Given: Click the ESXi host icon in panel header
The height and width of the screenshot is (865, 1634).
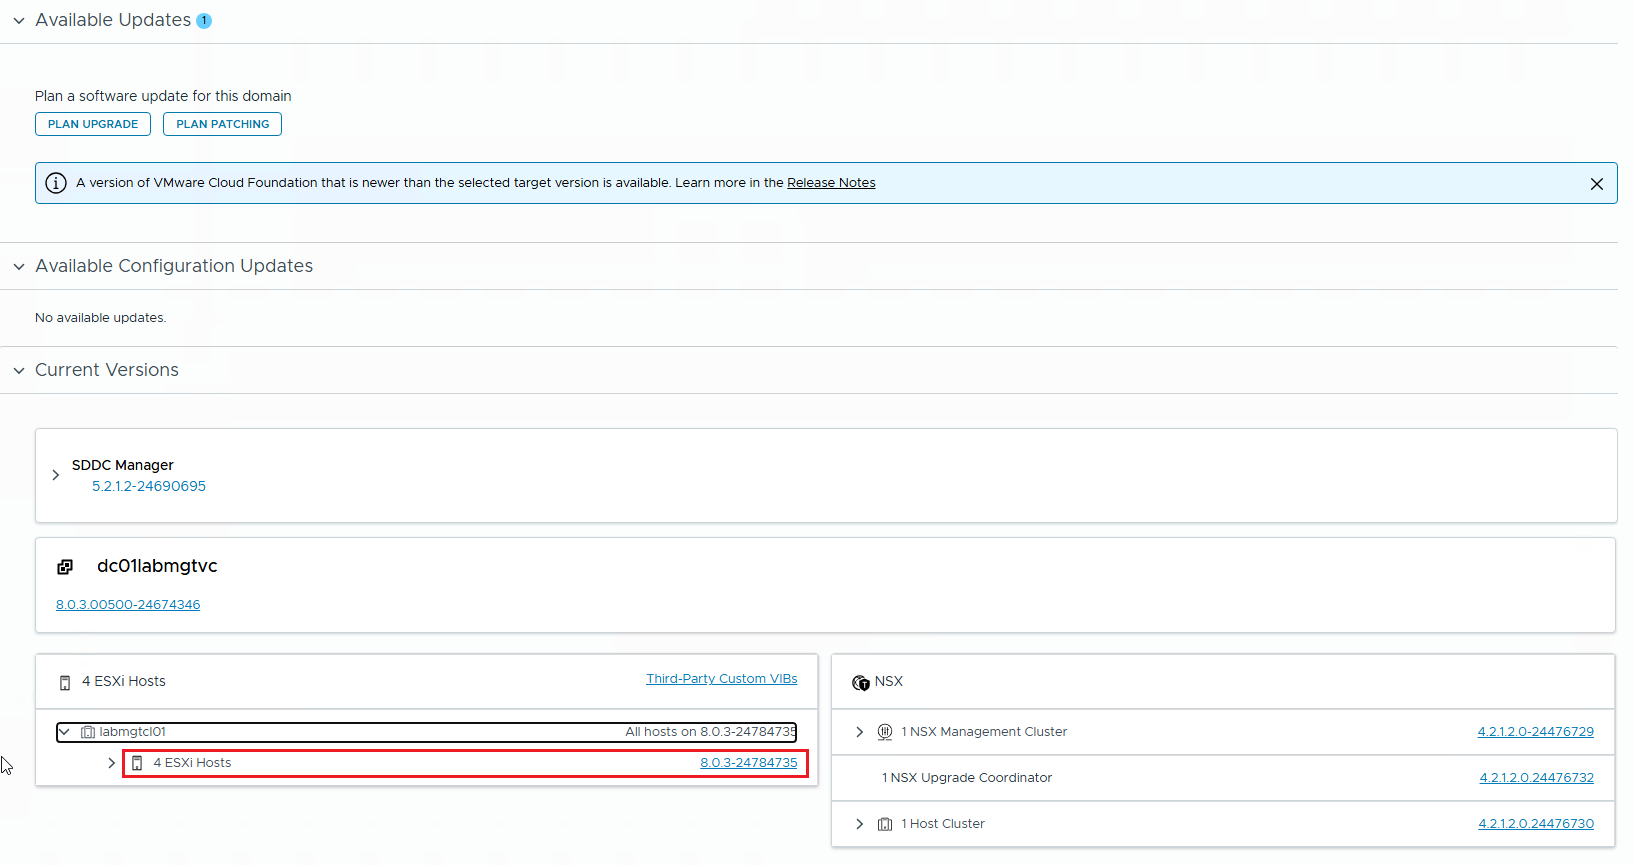Looking at the screenshot, I should pyautogui.click(x=65, y=683).
